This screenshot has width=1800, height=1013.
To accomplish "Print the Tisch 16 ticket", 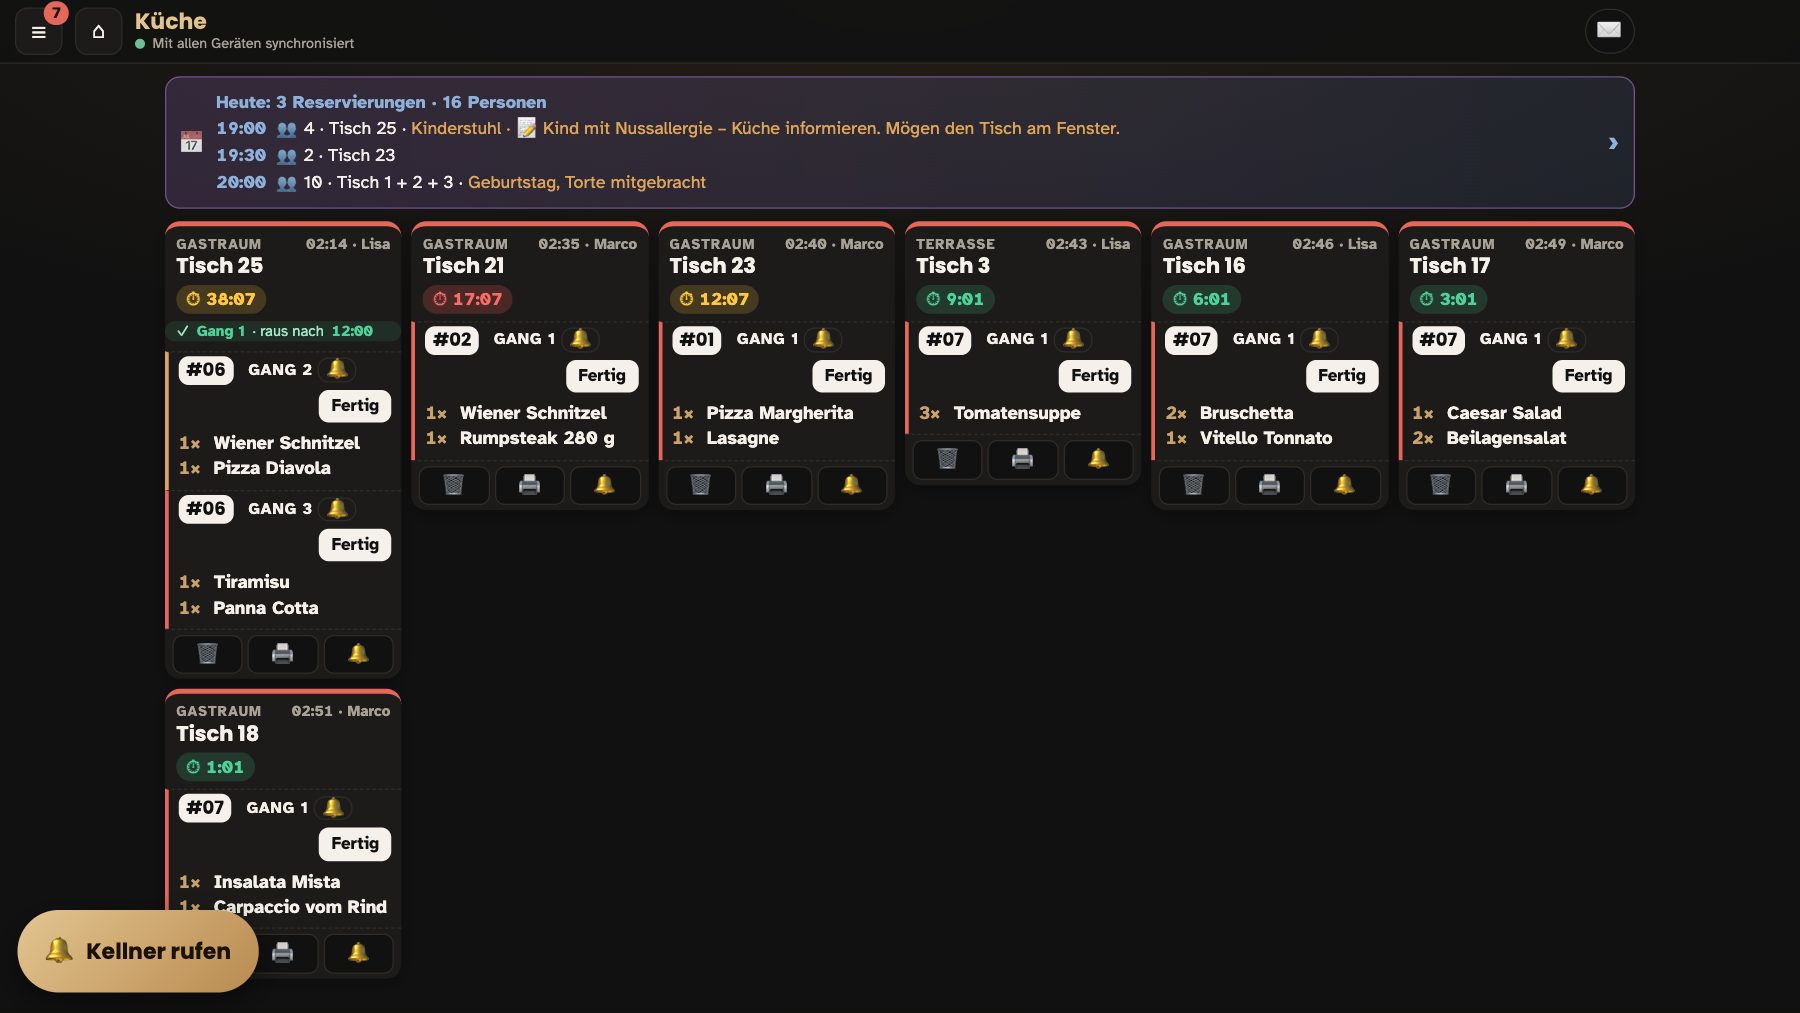I will tap(1269, 485).
